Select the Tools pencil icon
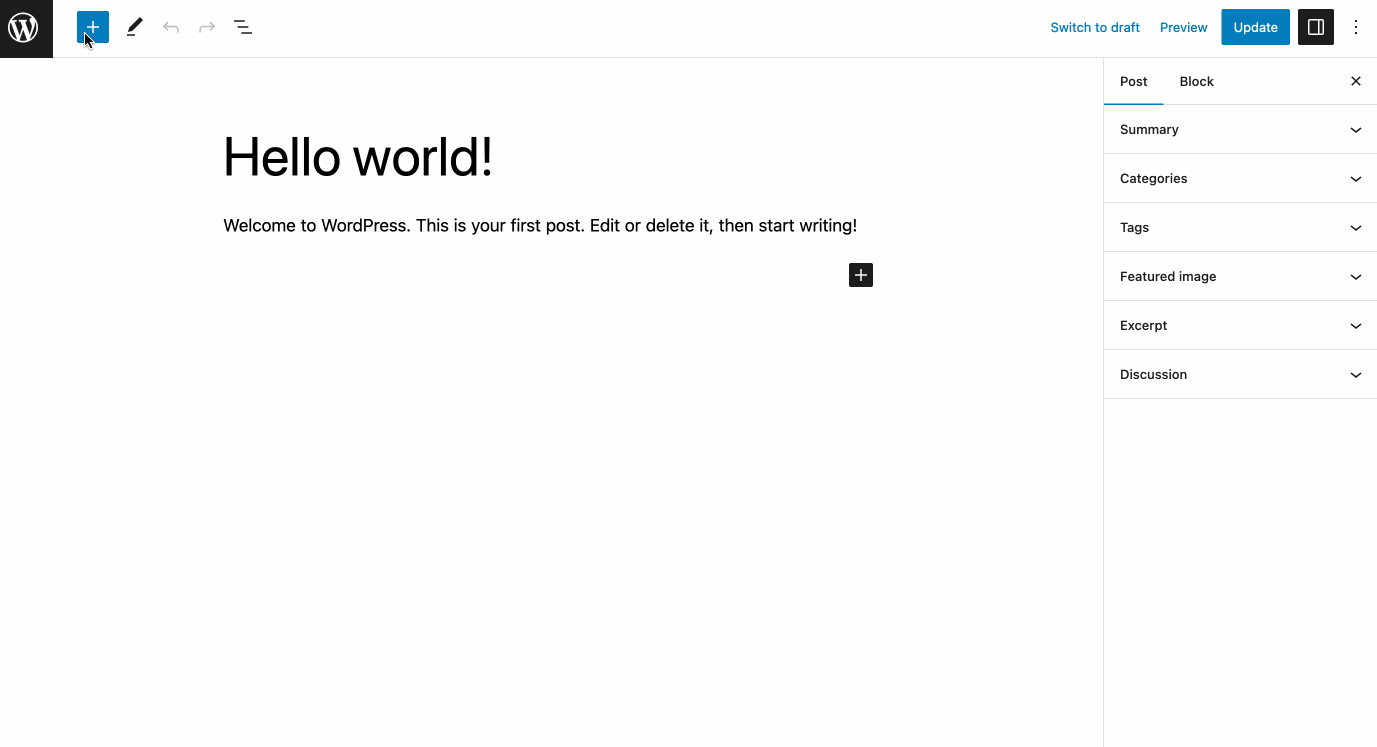Image resolution: width=1377 pixels, height=747 pixels. 134,27
